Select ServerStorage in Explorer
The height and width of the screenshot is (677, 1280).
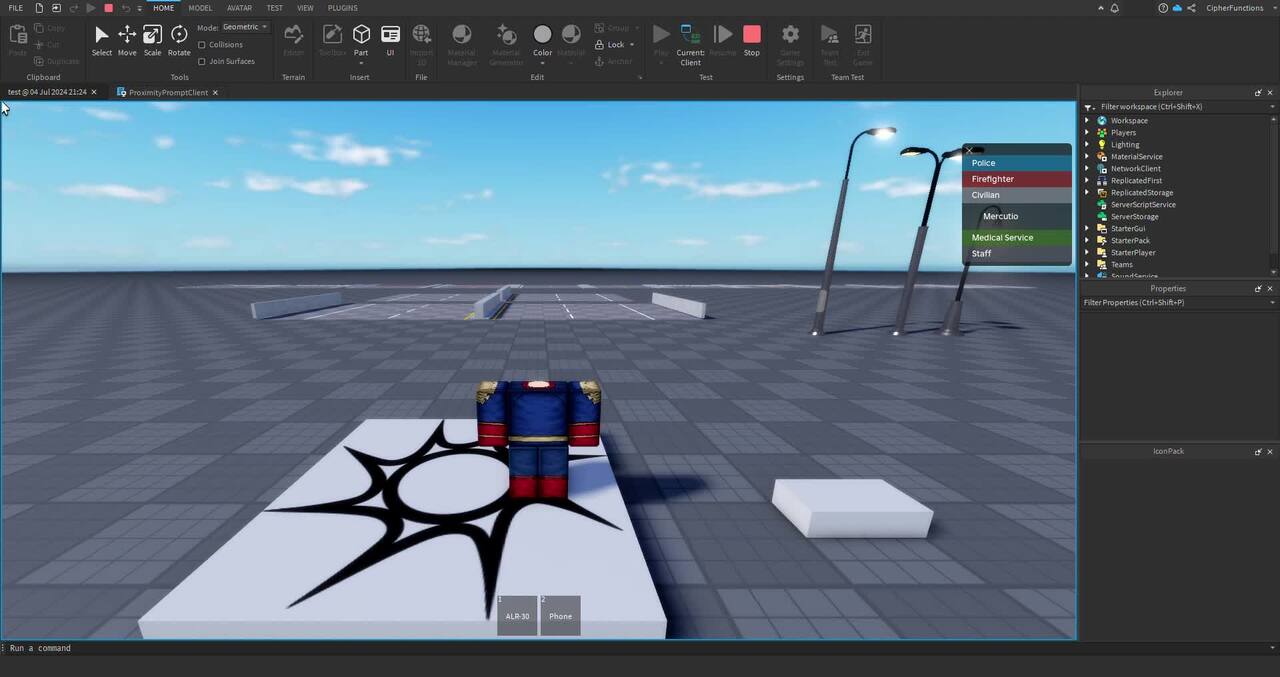pyautogui.click(x=1134, y=217)
